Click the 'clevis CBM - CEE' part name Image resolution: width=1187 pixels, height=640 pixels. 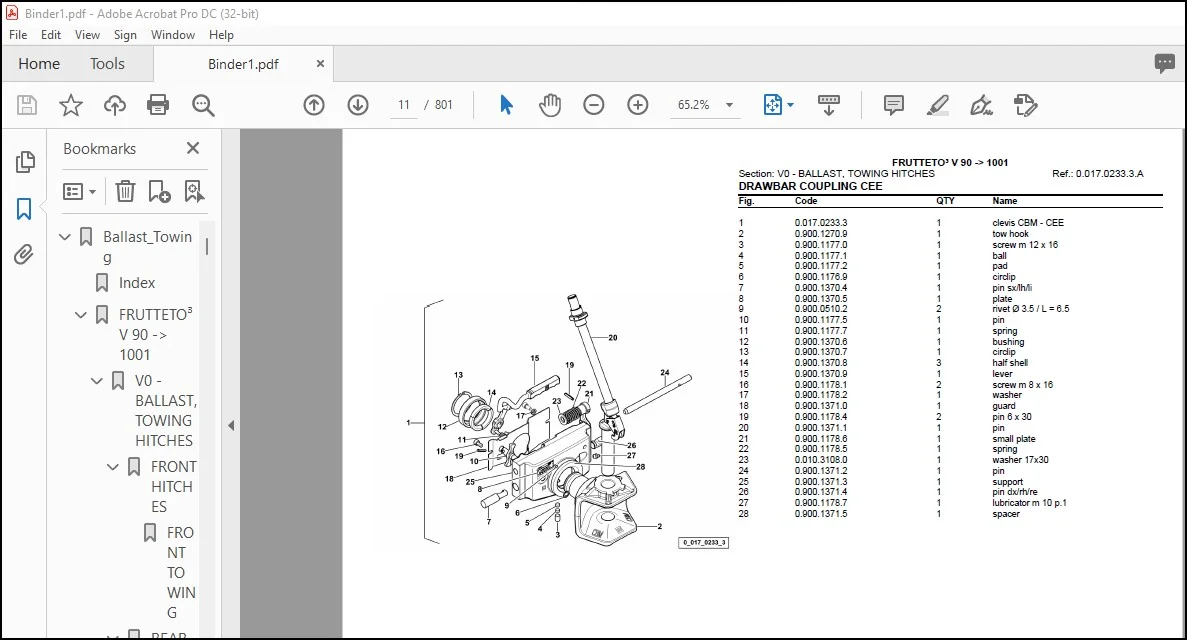click(1027, 223)
